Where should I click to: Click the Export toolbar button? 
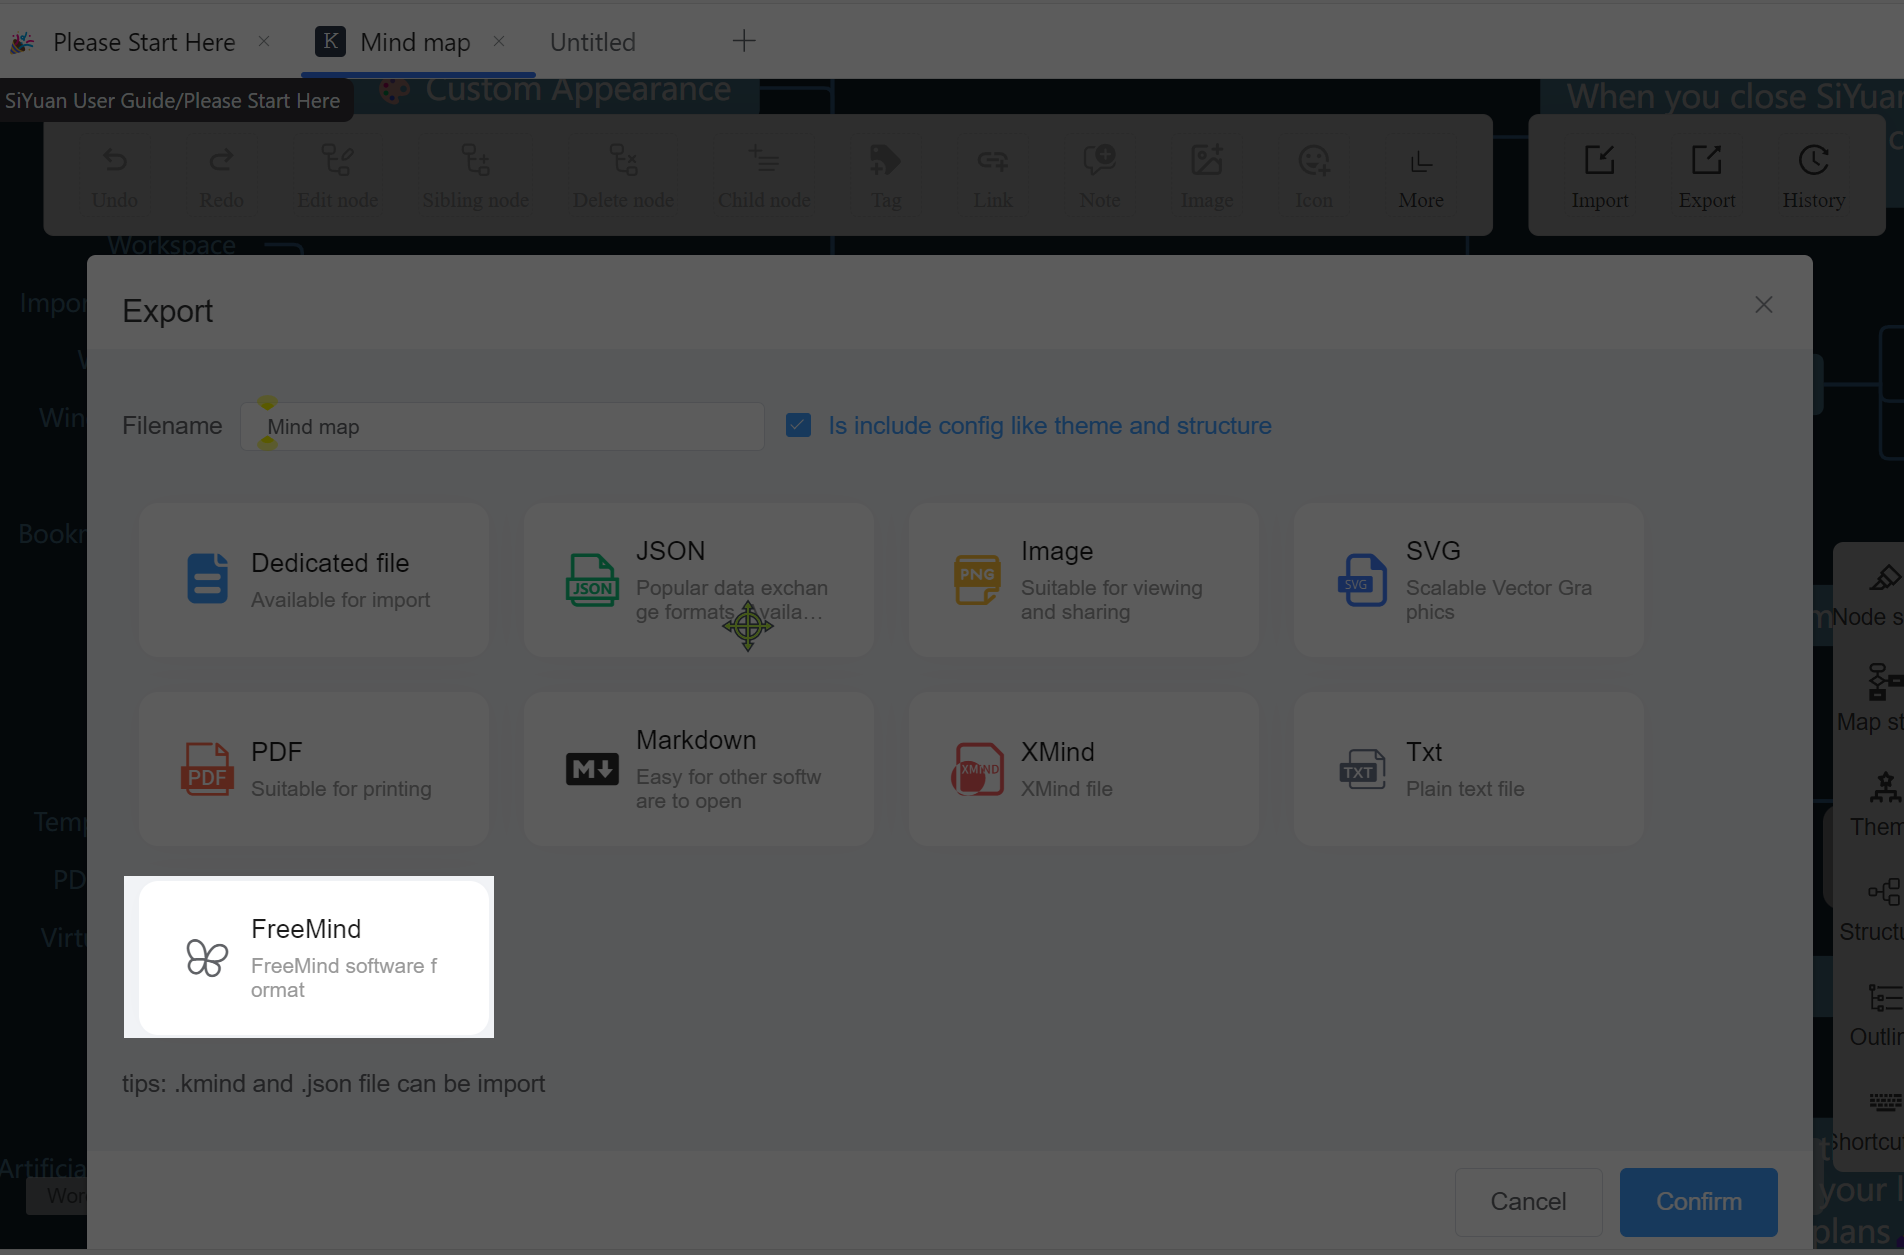(1707, 177)
